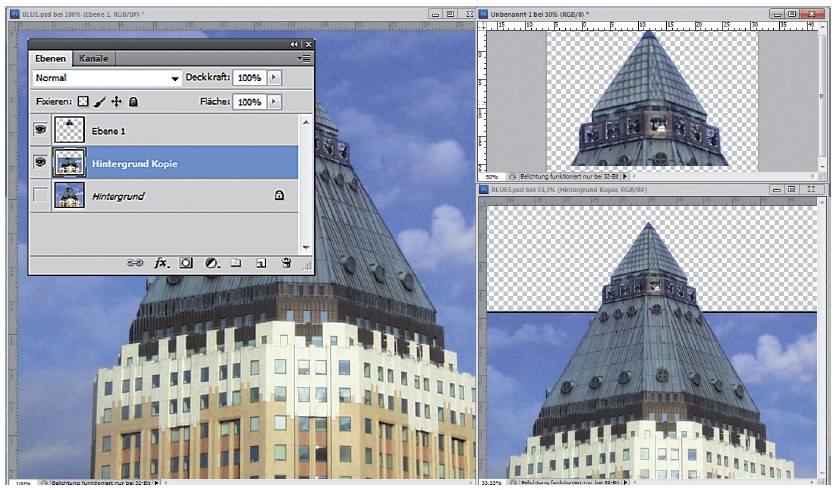Click the create new layer icon
The image size is (837, 490).
tap(261, 263)
